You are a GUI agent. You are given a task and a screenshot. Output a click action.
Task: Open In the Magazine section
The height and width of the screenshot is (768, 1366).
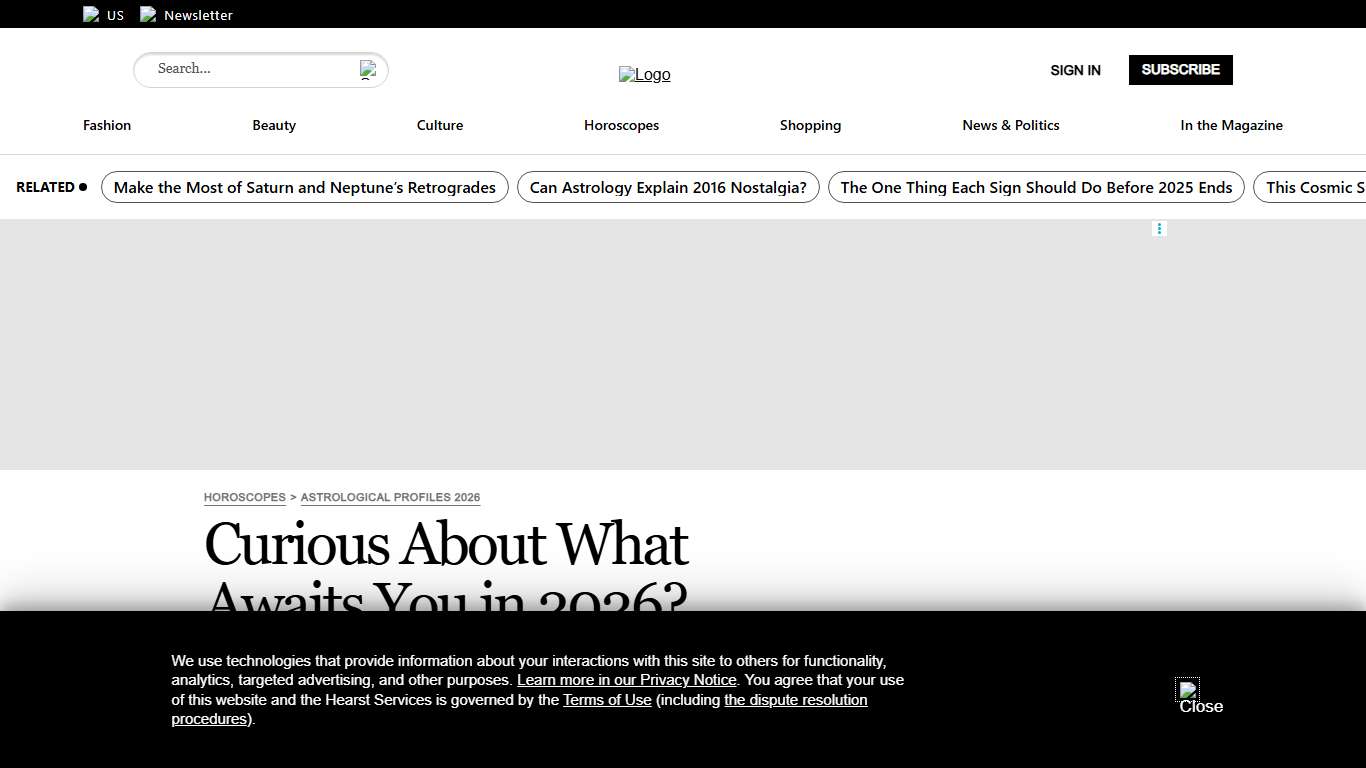click(1231, 125)
